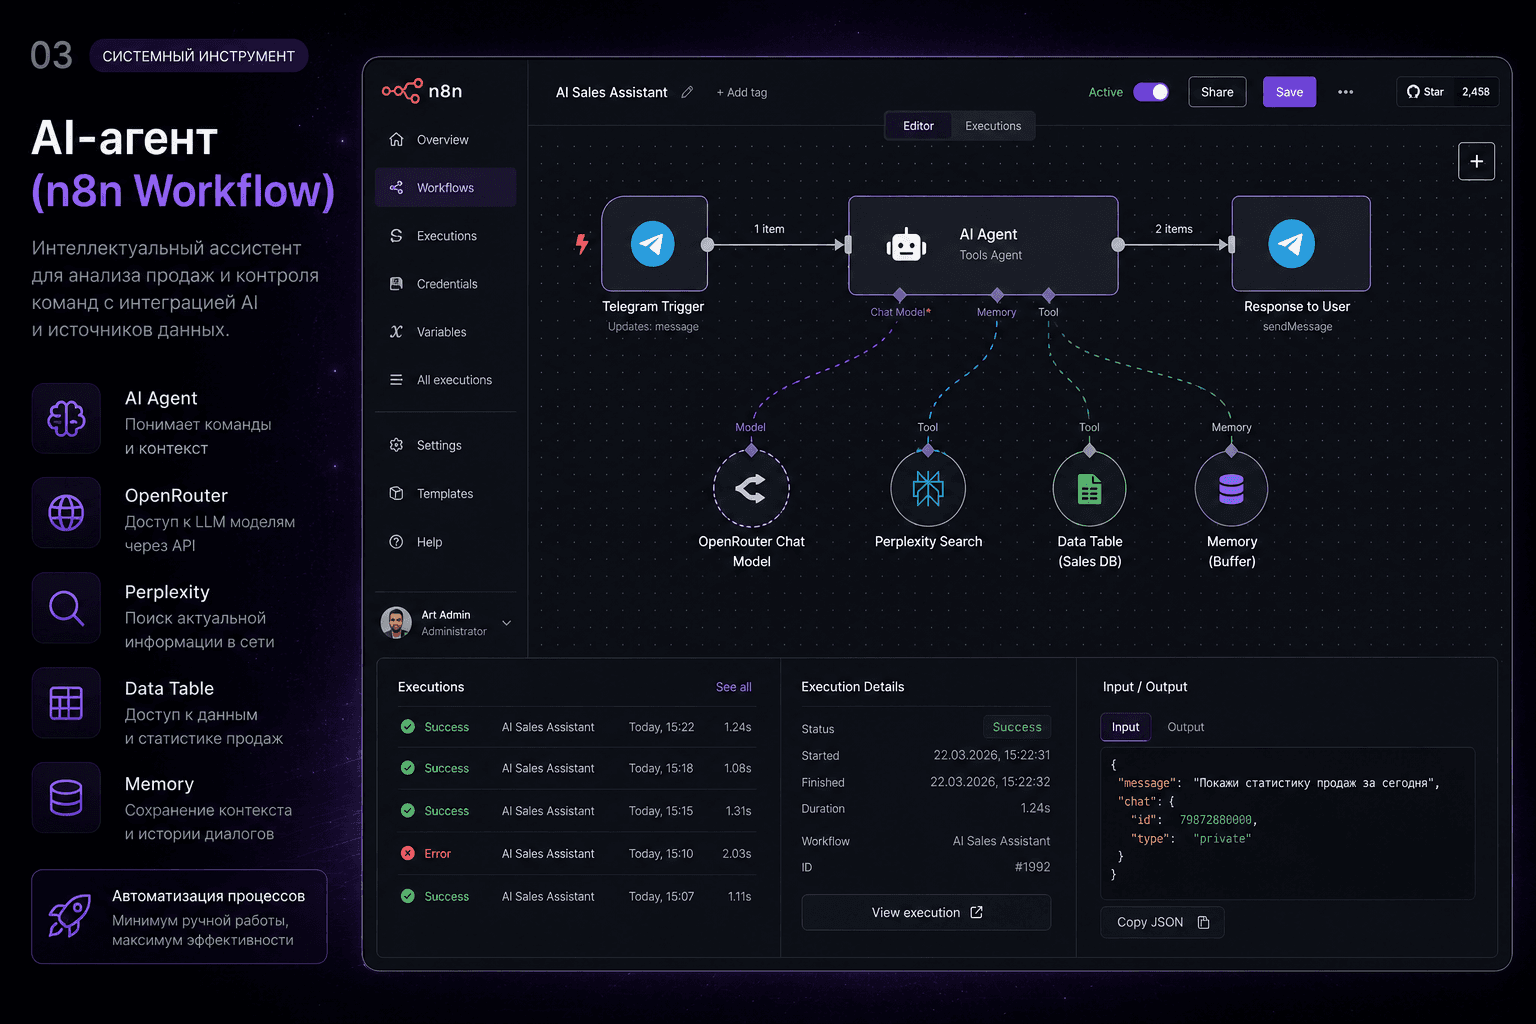Click the execution row at Today, 15:15
Screen dimensions: 1536x1024
pos(575,811)
